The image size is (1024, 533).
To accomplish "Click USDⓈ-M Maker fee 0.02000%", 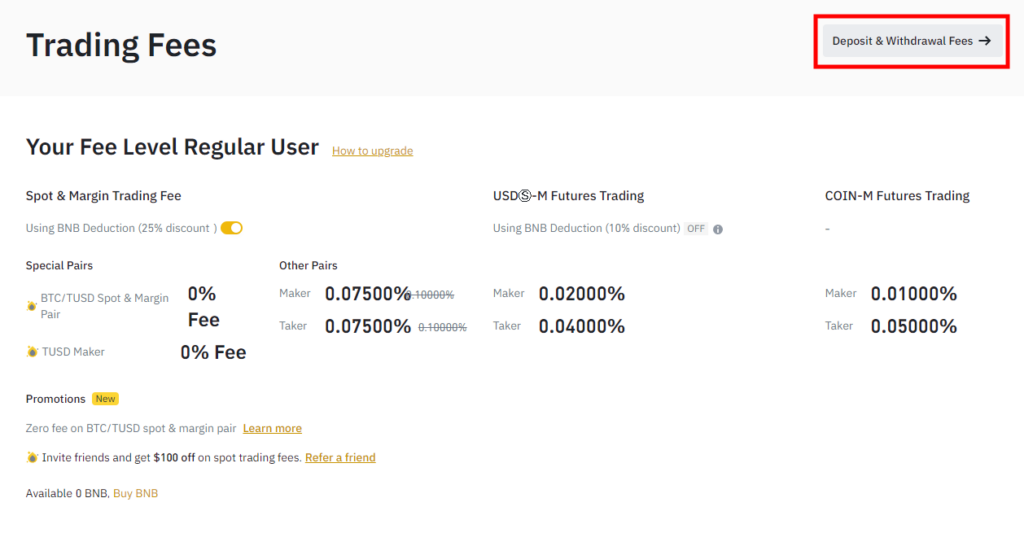I will click(x=582, y=294).
